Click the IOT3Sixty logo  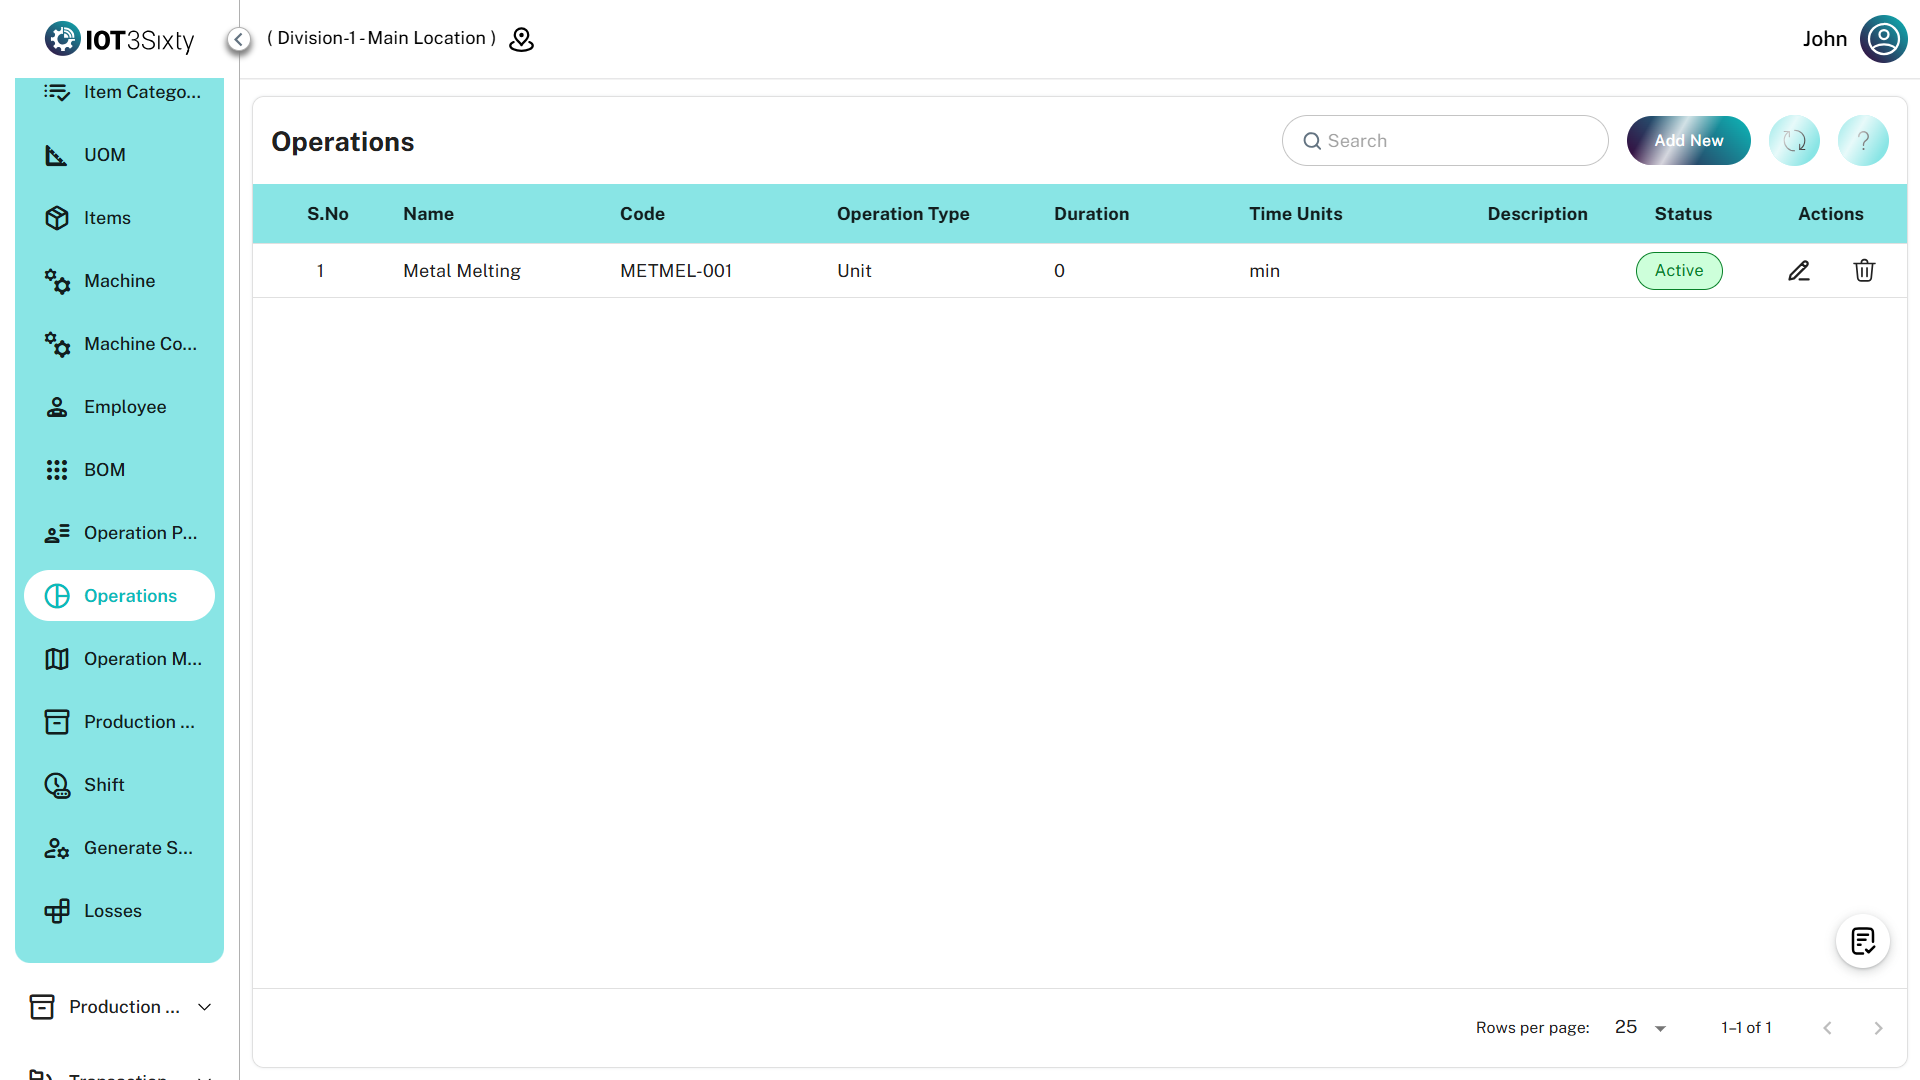119,39
